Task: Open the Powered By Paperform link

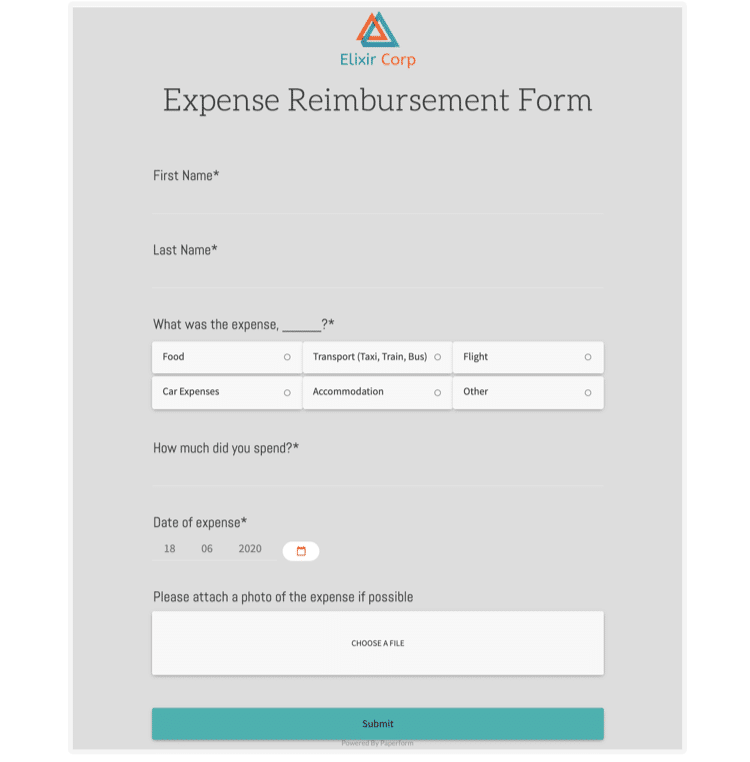Action: coord(377,743)
